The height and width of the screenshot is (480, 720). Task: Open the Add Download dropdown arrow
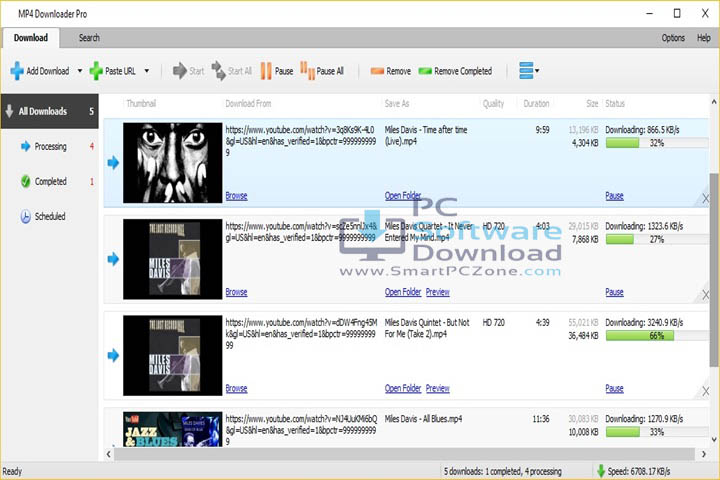[80, 71]
